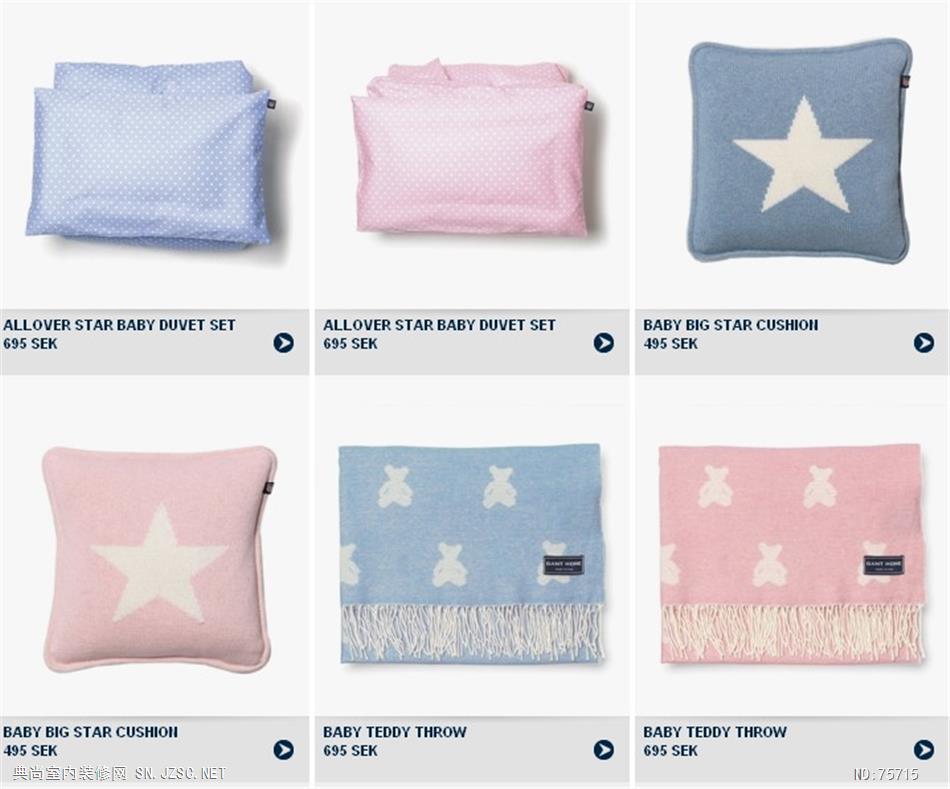950x789 pixels.
Task: Open first Allover Star Baby Duvet Set title
Action: [119, 325]
